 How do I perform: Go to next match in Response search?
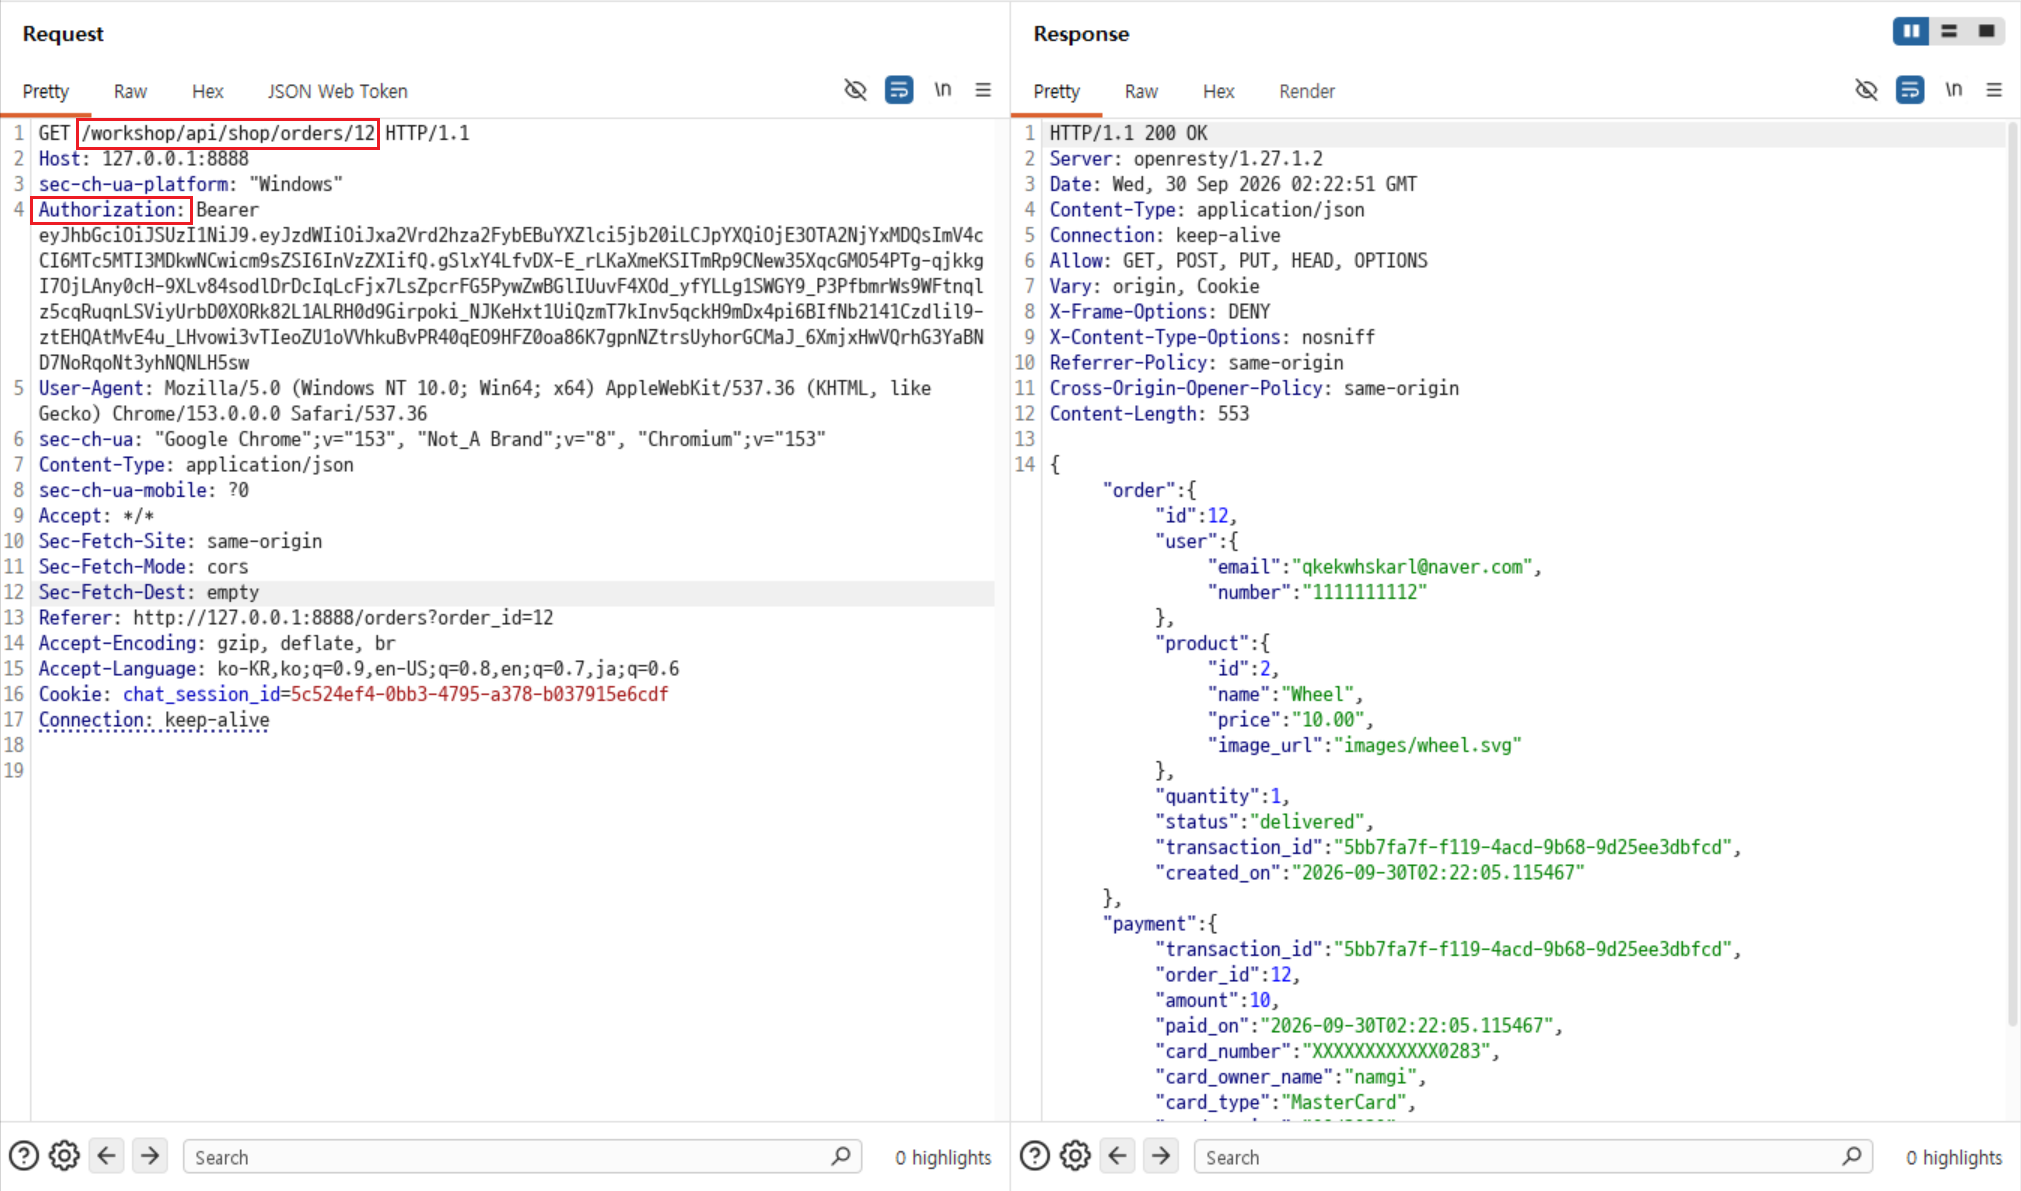(x=1161, y=1156)
